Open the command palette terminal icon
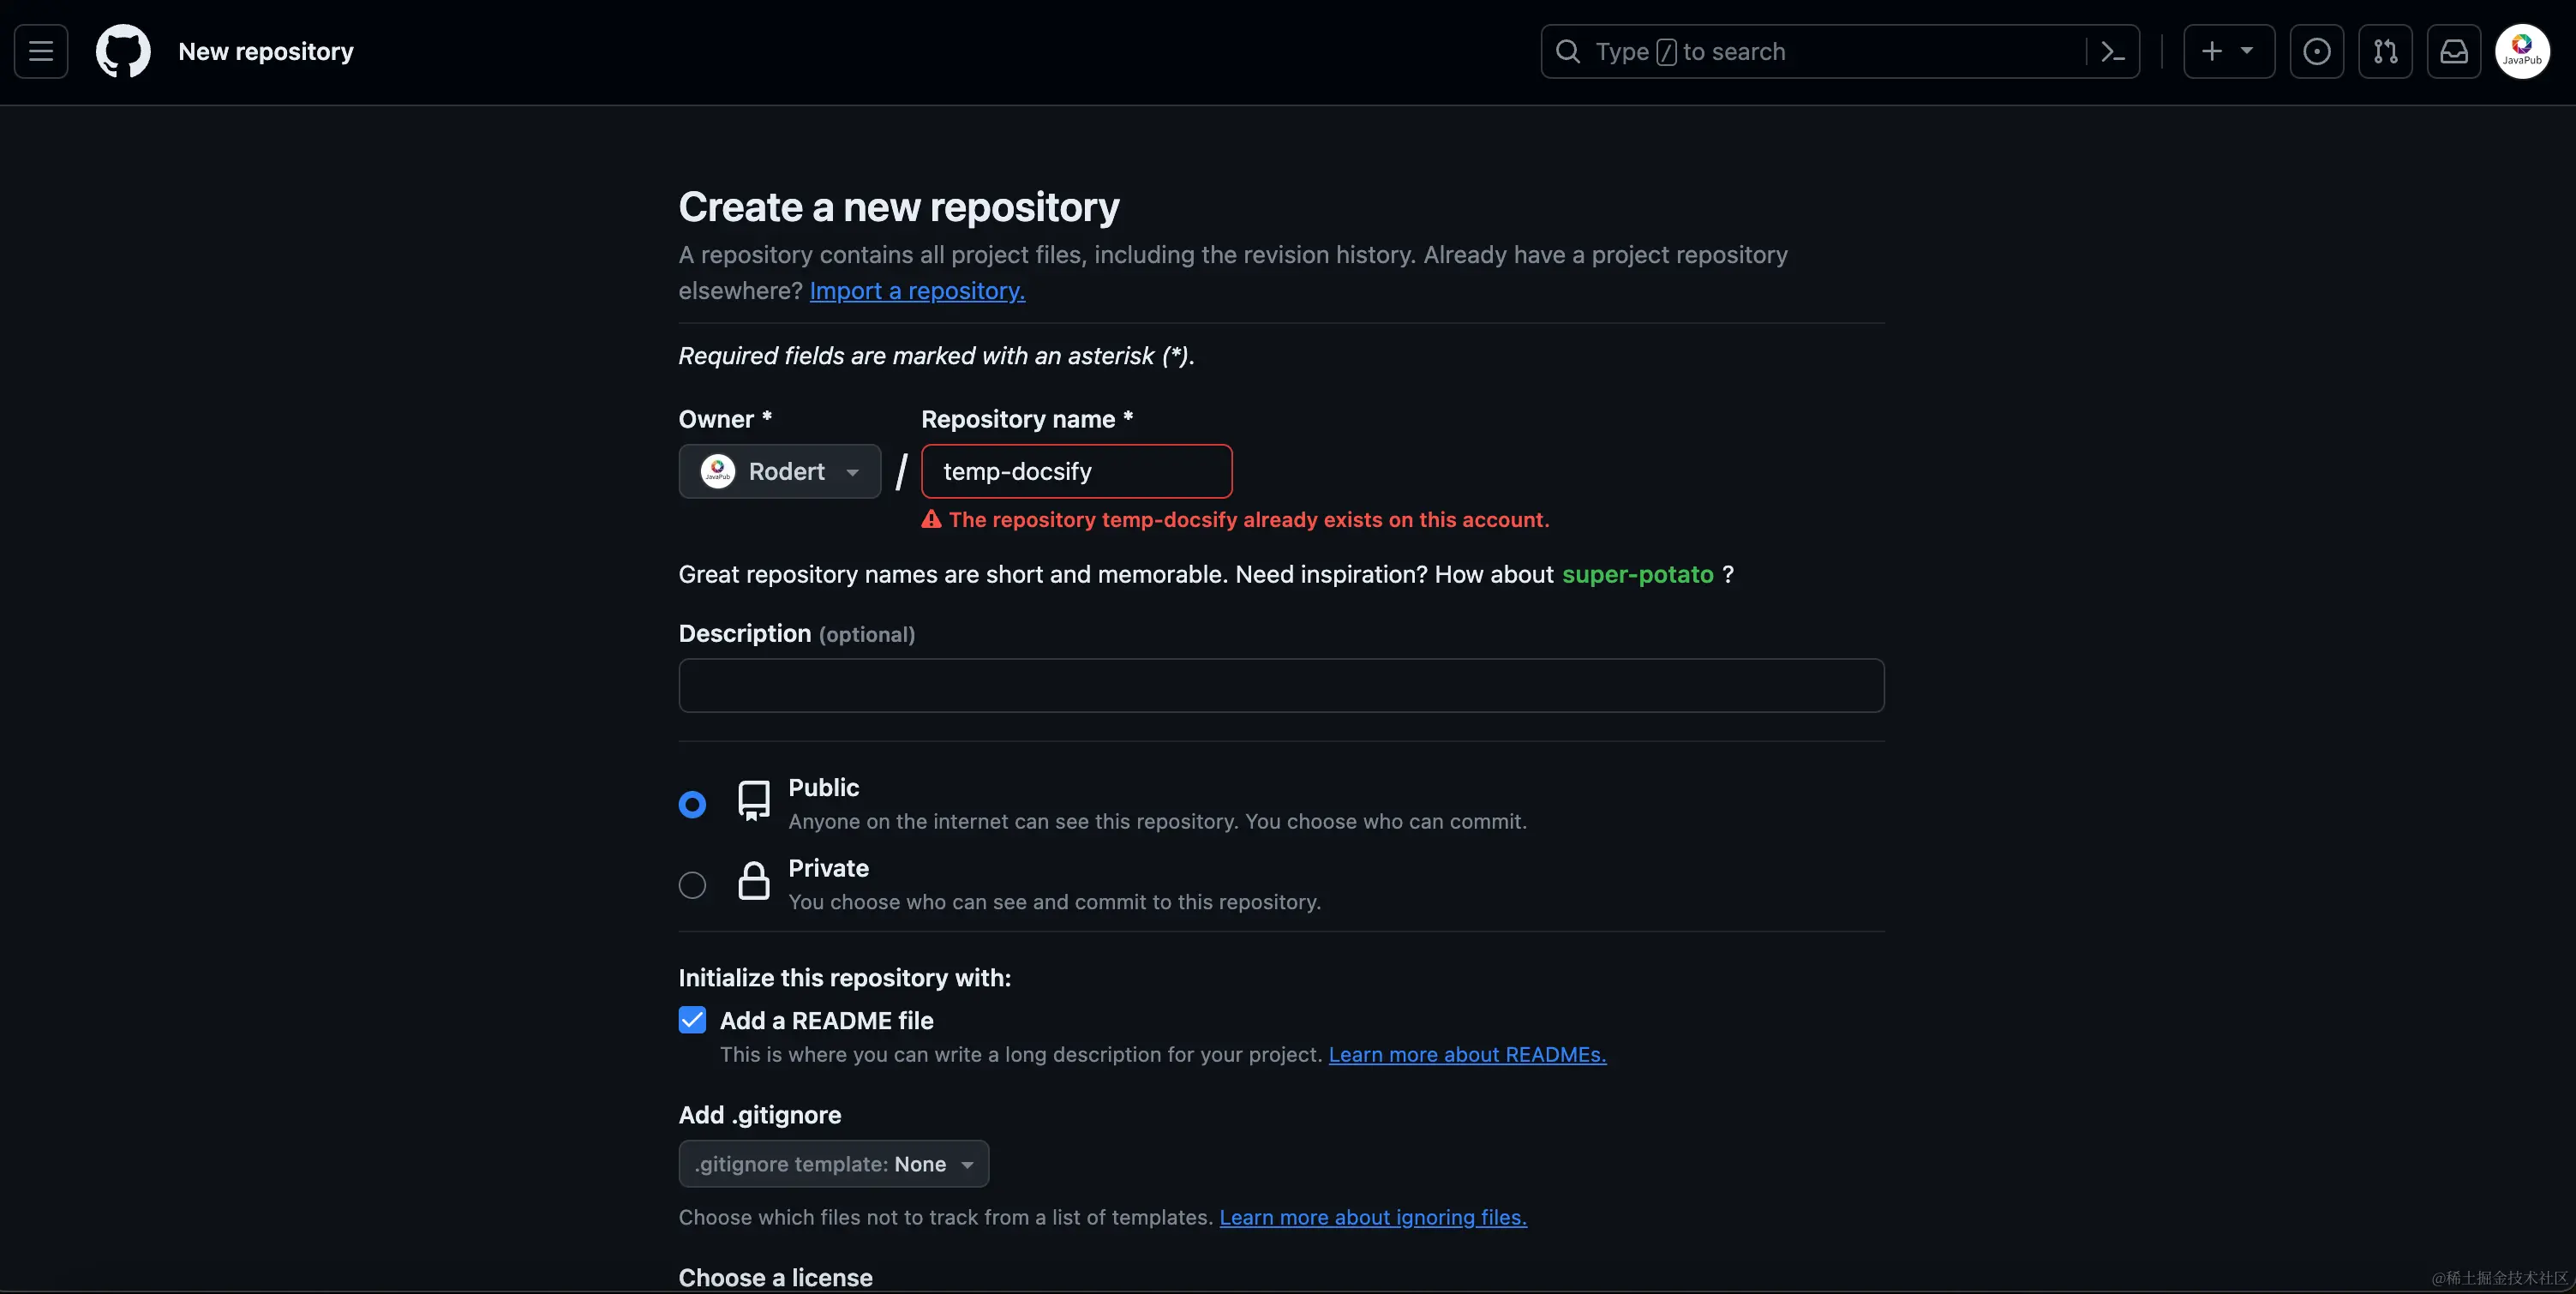 pos(2112,51)
